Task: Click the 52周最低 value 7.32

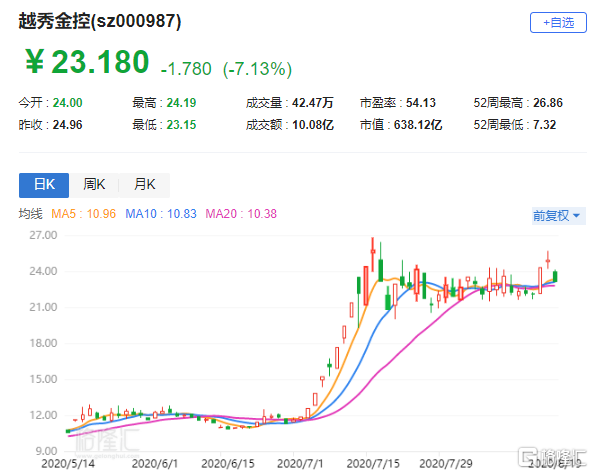Action: click(x=544, y=125)
